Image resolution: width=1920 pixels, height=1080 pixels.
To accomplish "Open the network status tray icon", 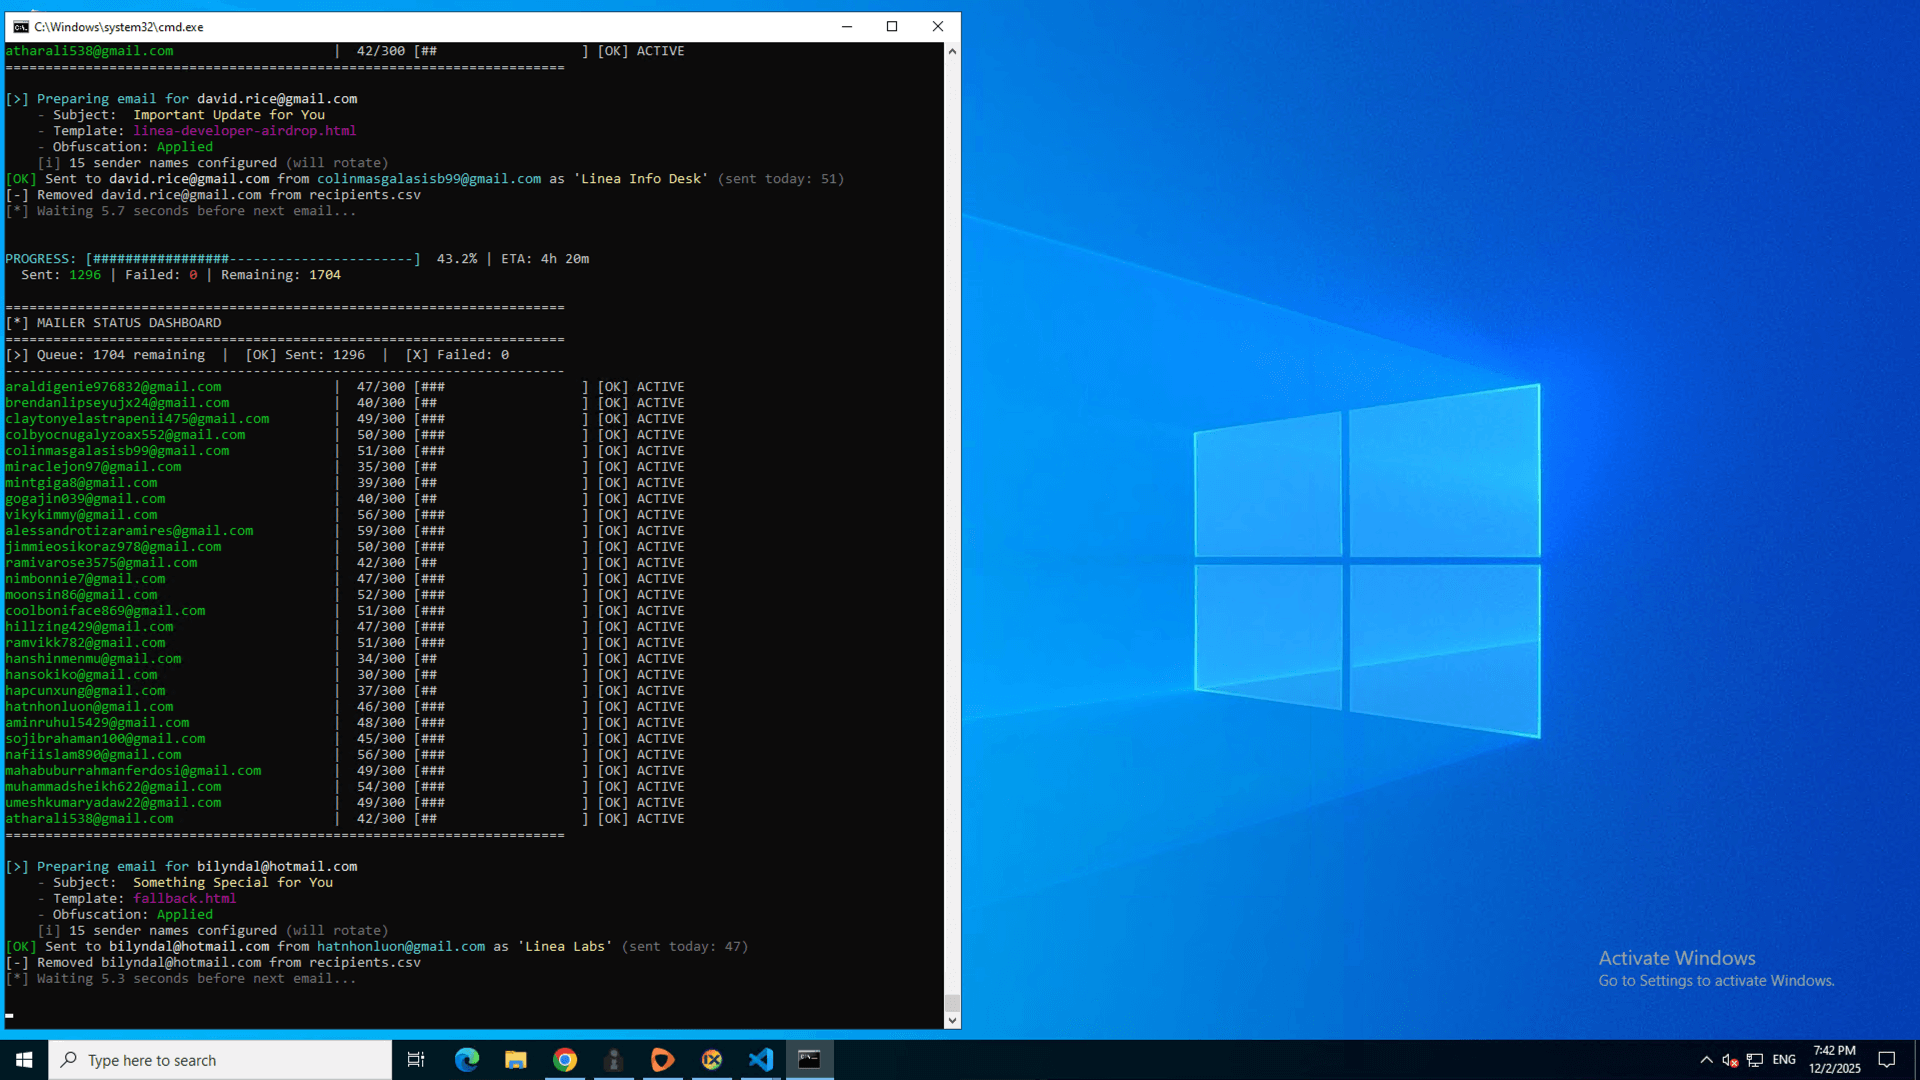I will point(1755,1060).
